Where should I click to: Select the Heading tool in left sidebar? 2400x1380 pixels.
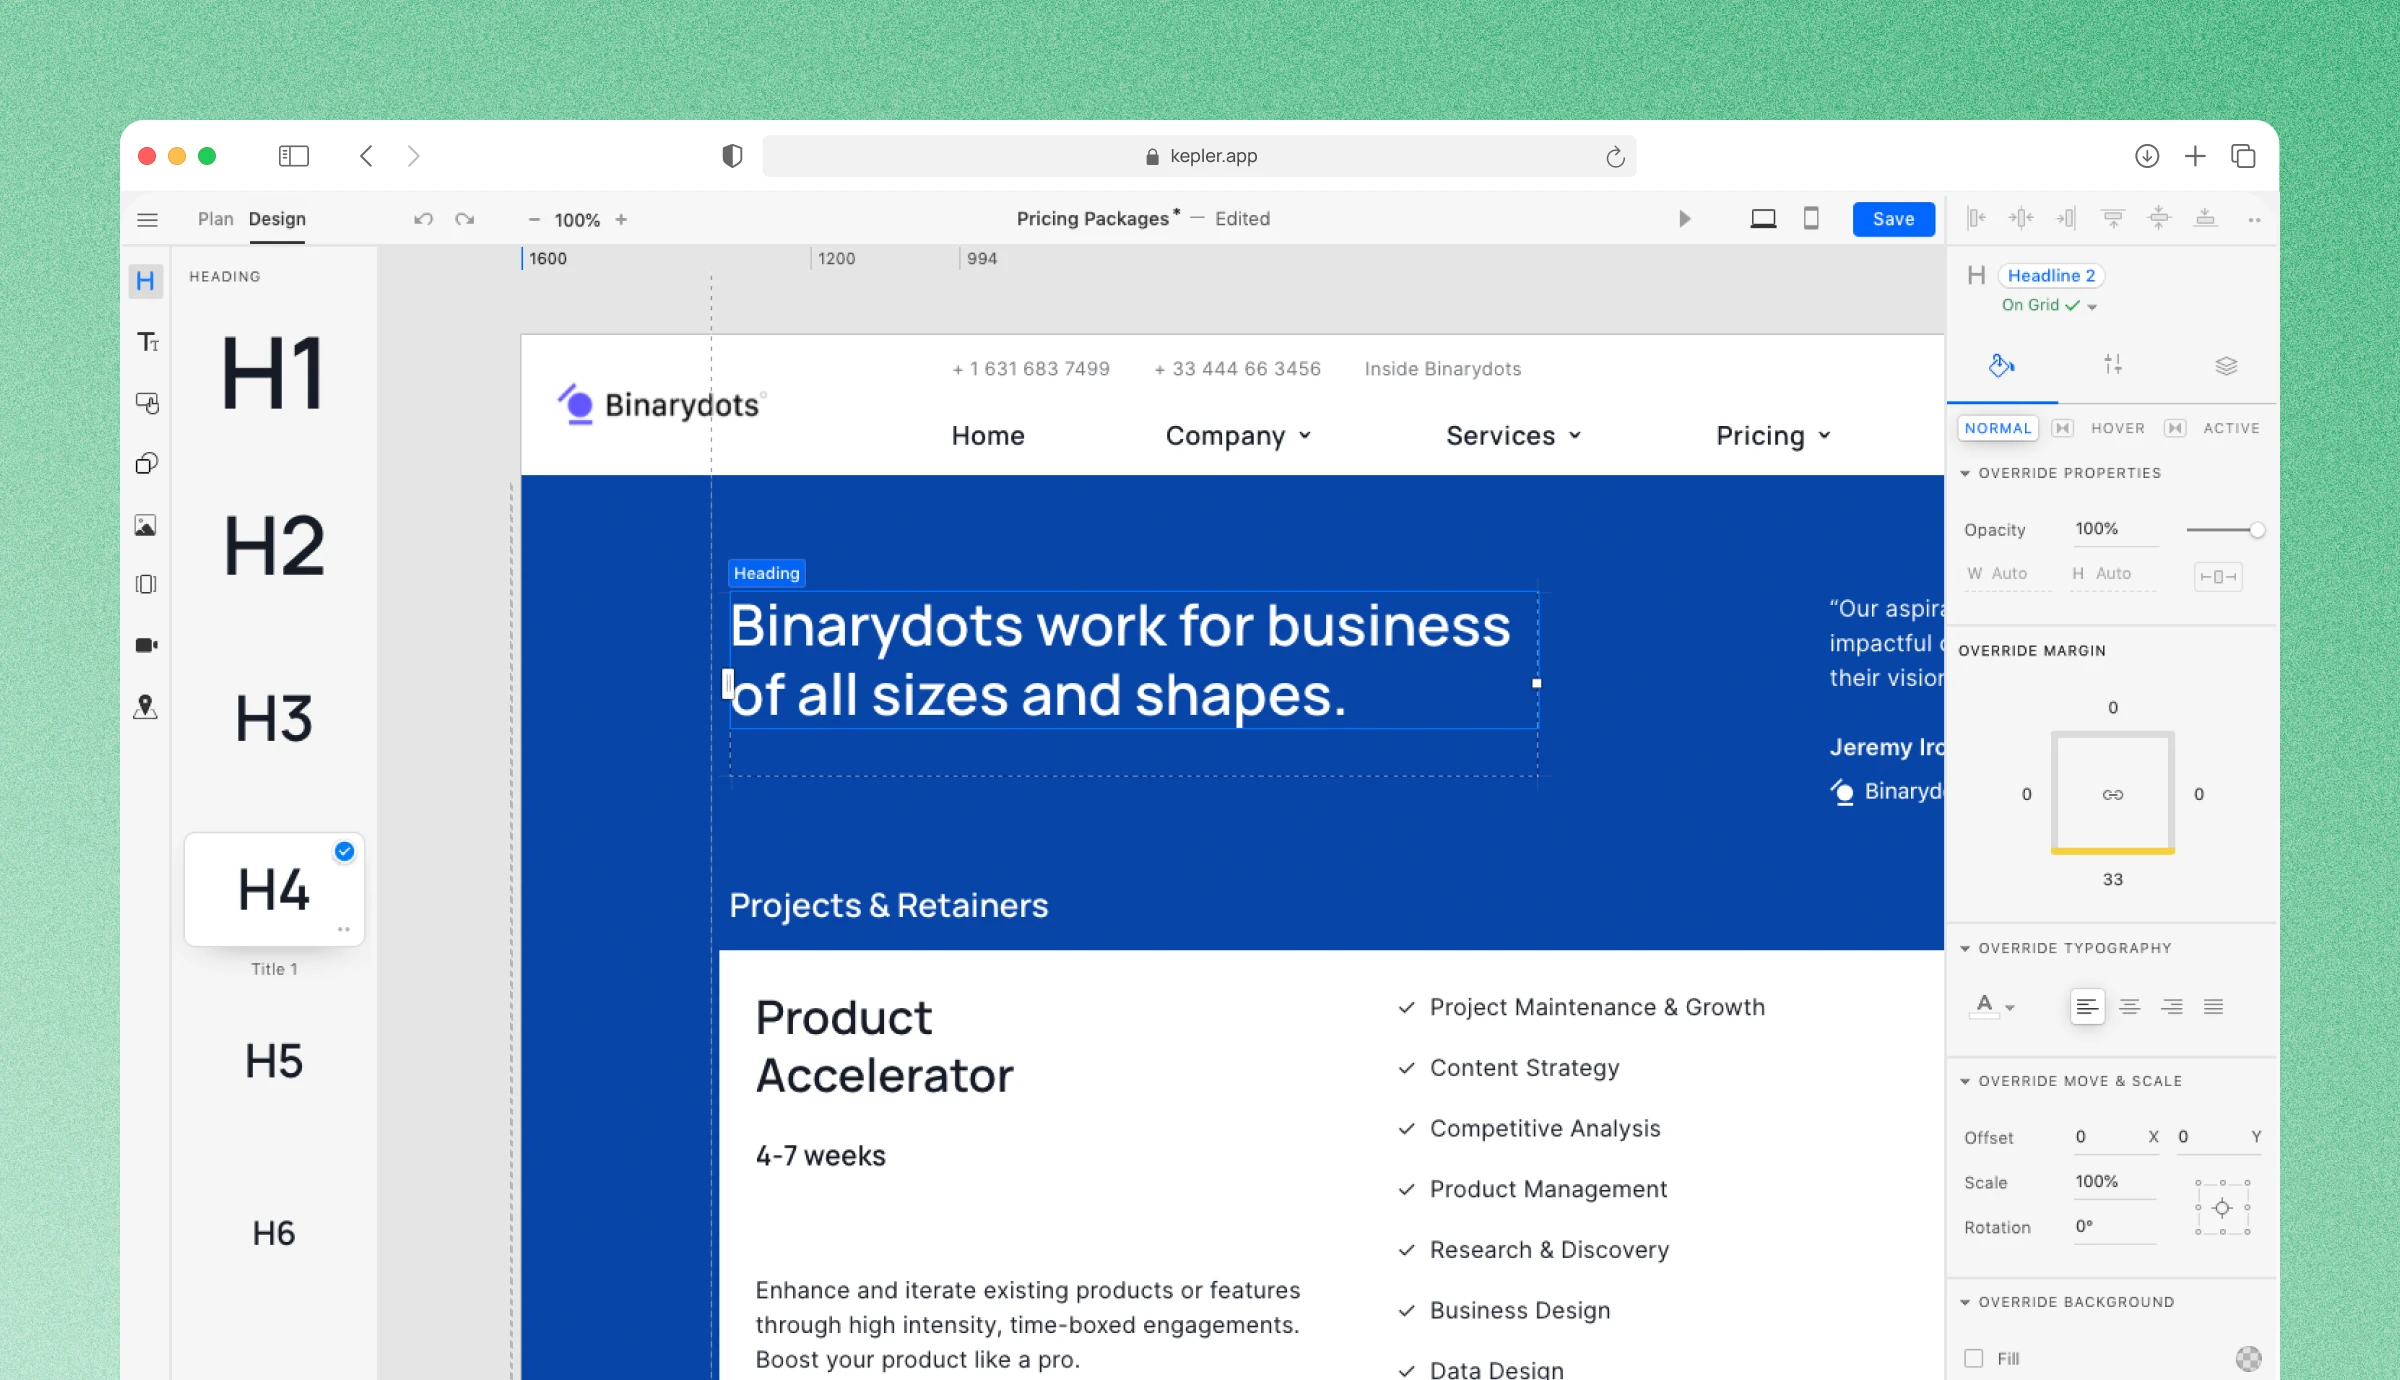pos(146,281)
